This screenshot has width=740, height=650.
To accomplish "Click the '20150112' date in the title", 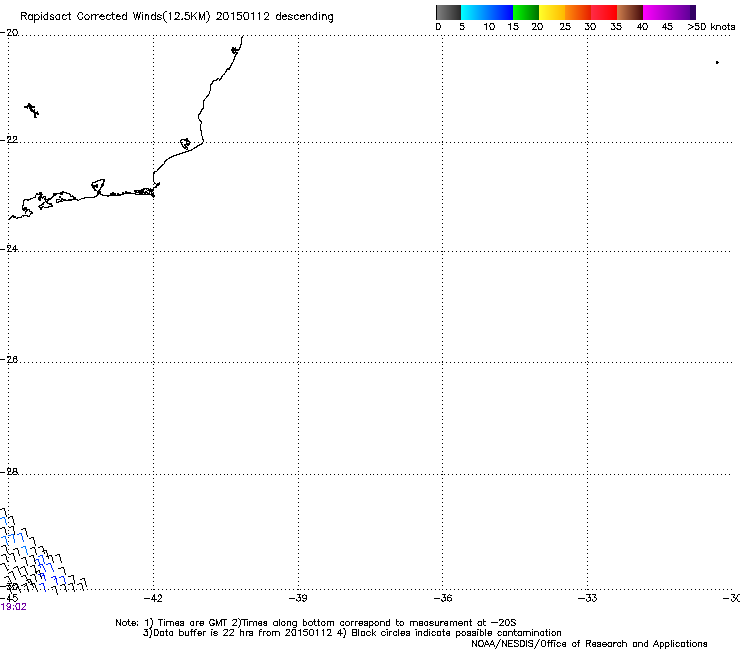I will pyautogui.click(x=243, y=16).
